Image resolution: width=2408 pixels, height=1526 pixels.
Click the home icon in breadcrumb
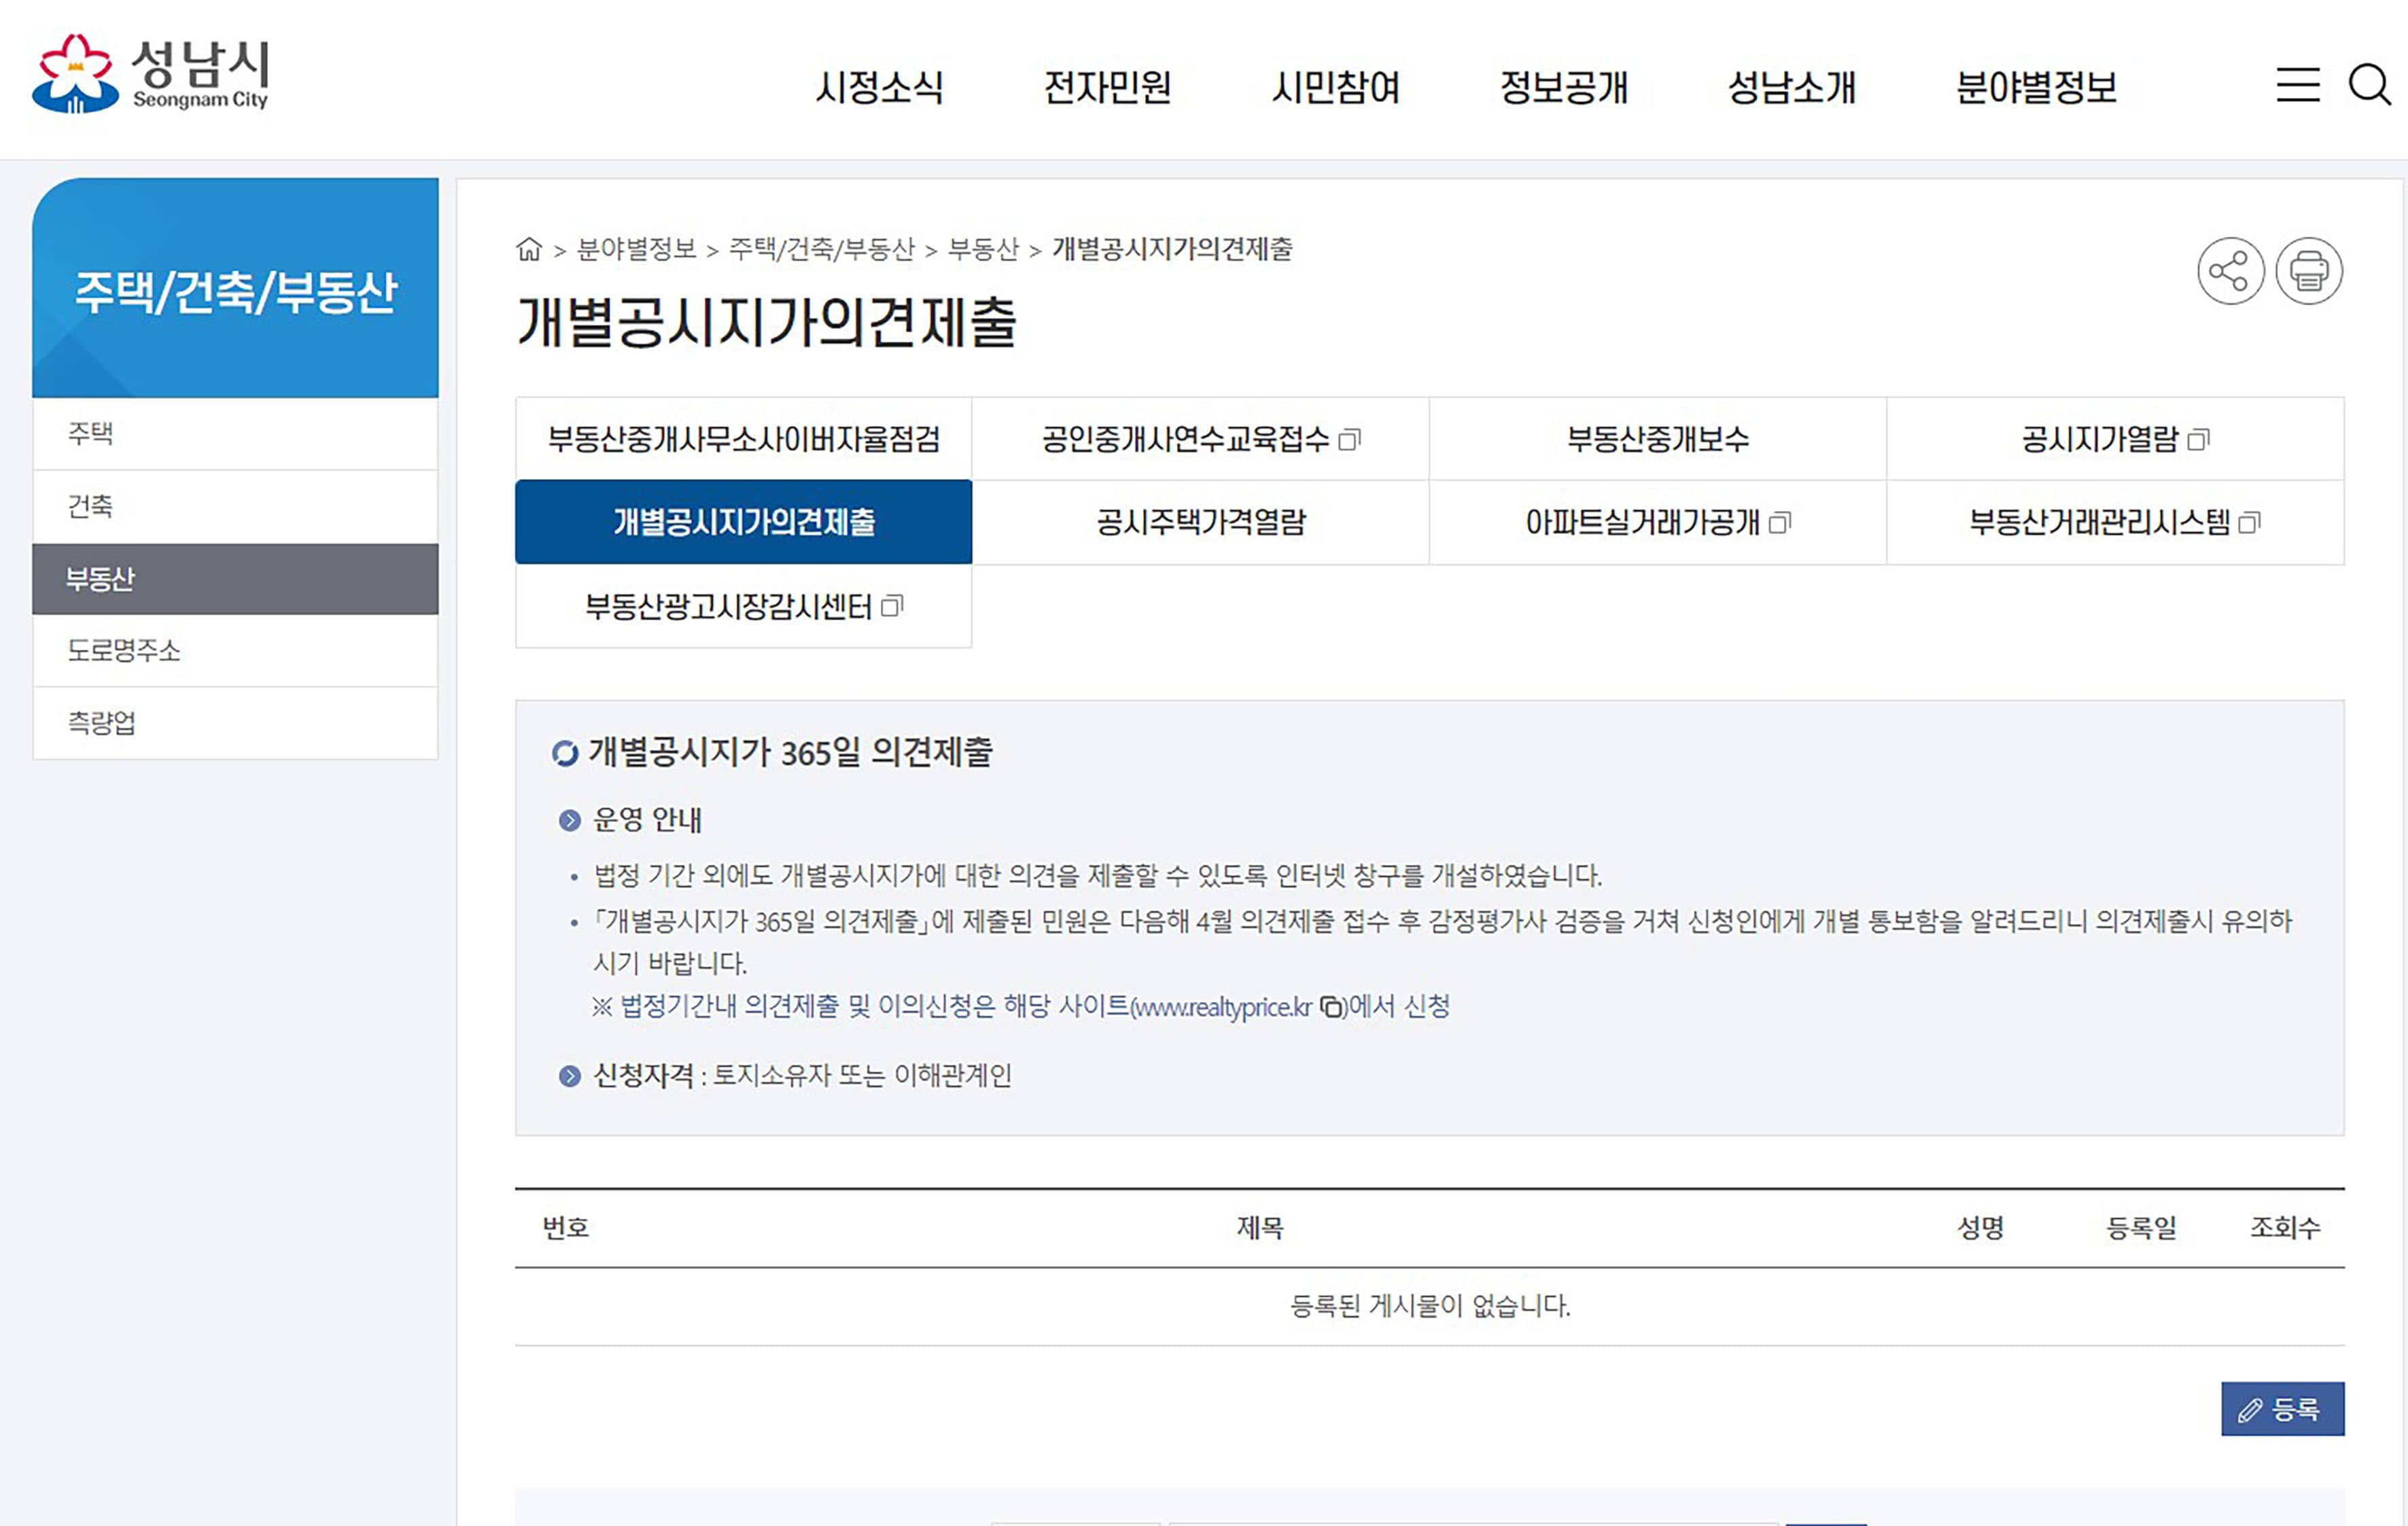pos(529,249)
